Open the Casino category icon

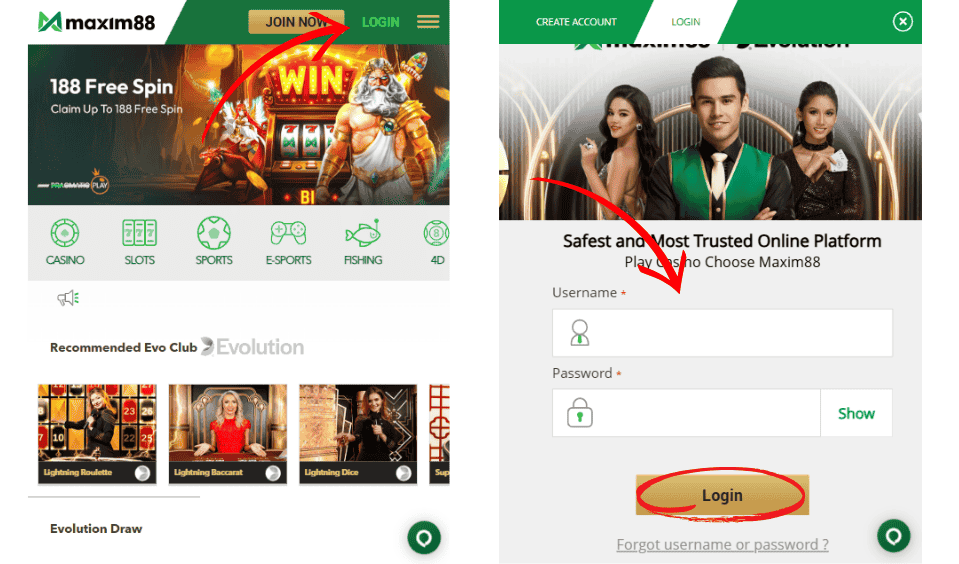65,233
